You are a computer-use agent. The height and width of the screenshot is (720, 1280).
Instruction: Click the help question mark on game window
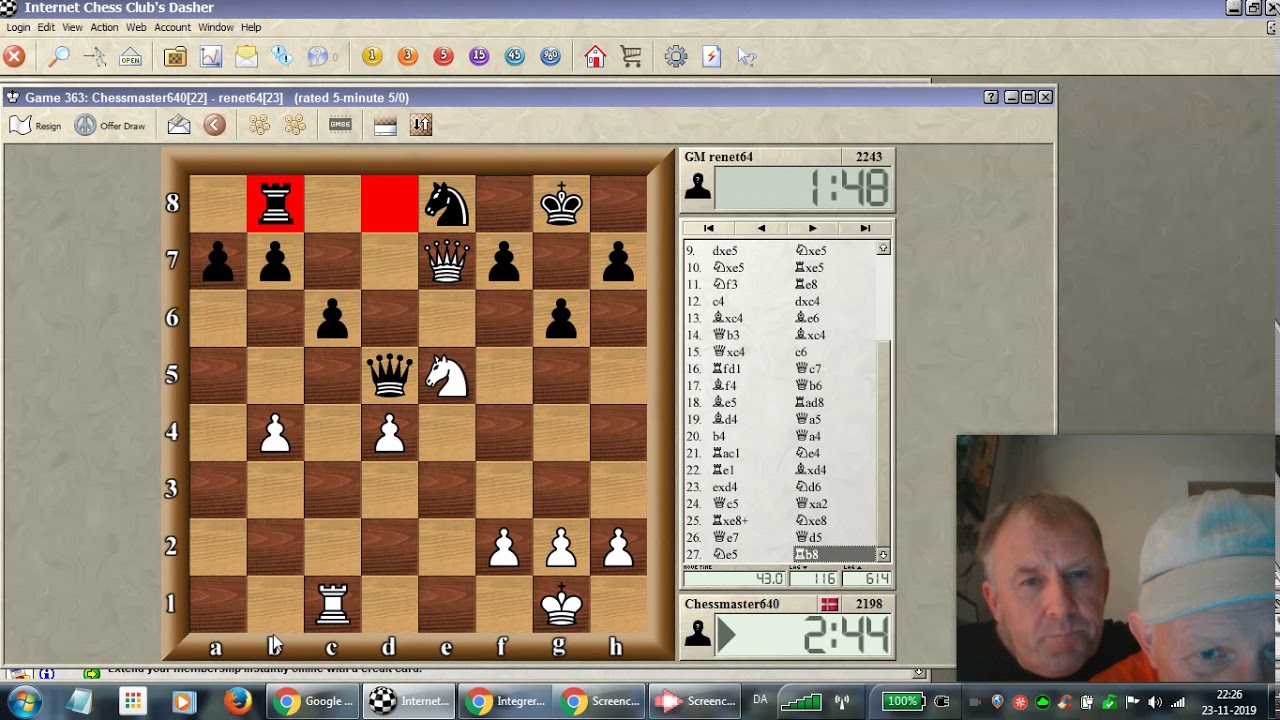[x=991, y=97]
